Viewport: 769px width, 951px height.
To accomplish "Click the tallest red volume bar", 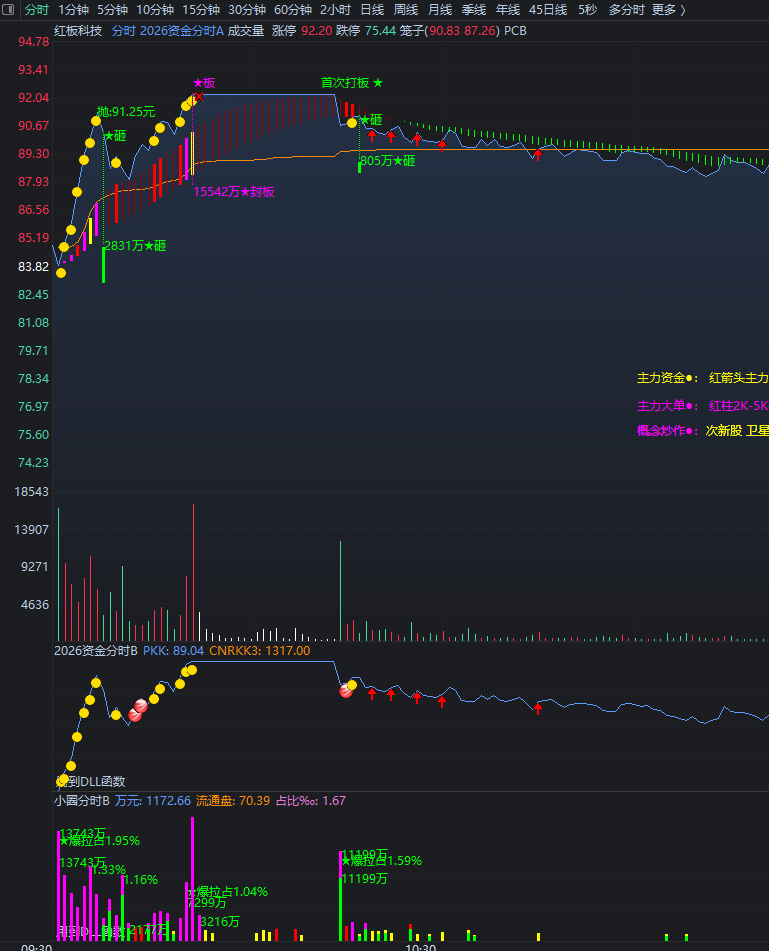I will click(193, 572).
